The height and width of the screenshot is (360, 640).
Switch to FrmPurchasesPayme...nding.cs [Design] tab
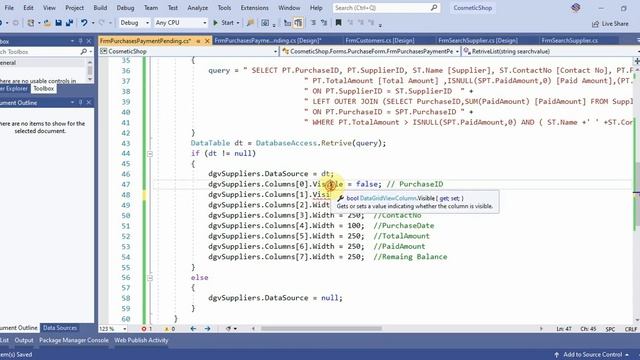[268, 40]
